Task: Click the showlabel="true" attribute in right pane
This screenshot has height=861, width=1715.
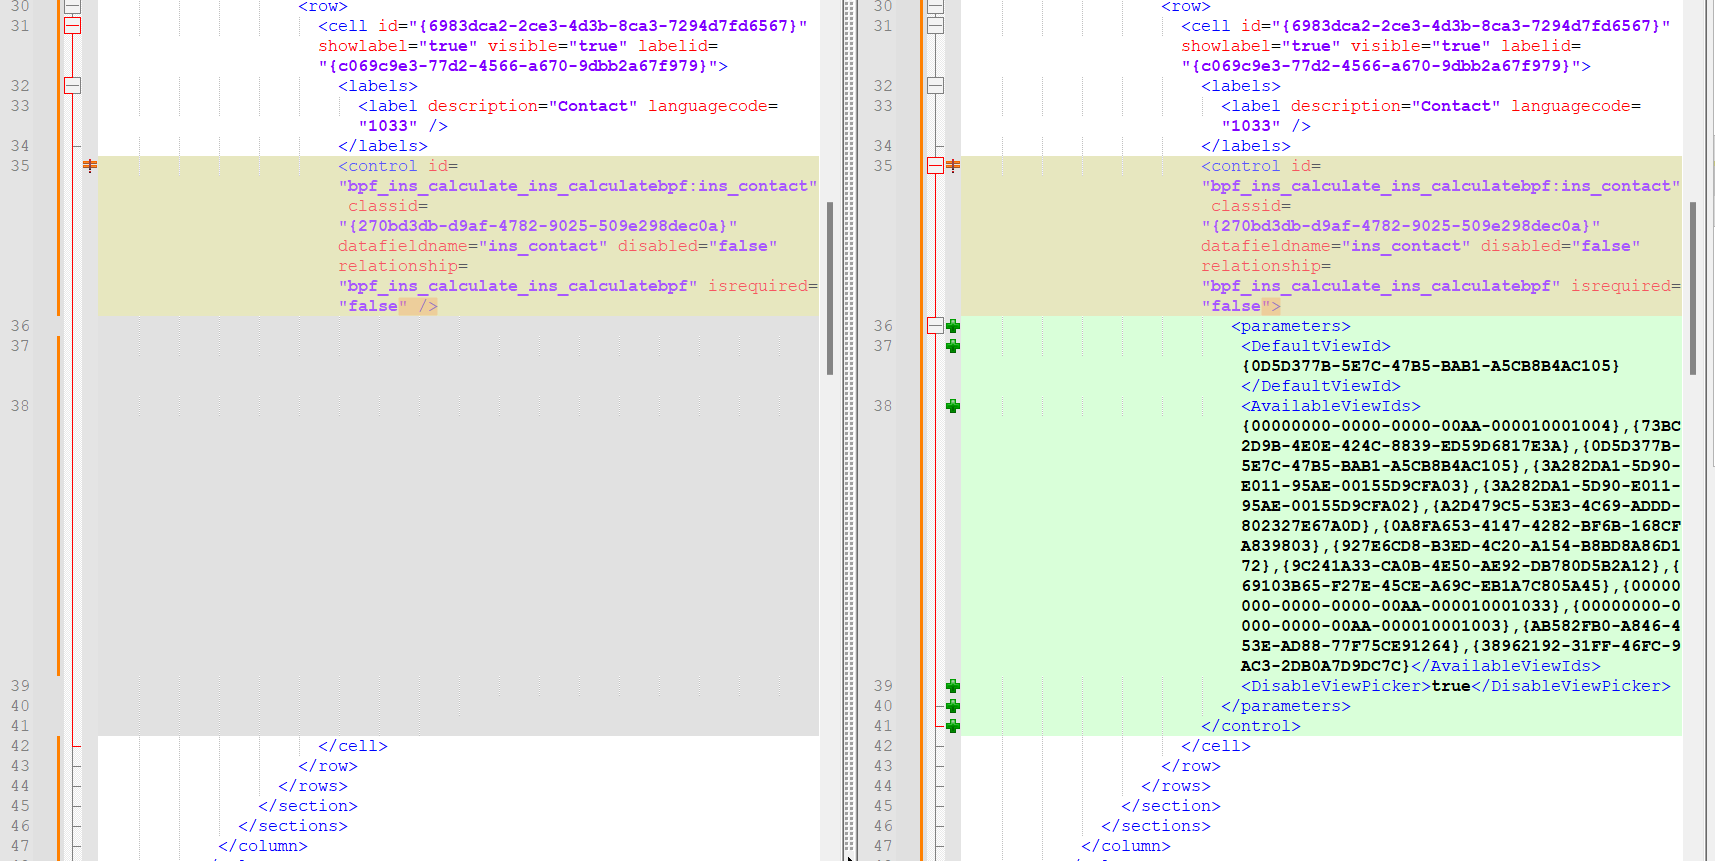Action: pos(1261,46)
